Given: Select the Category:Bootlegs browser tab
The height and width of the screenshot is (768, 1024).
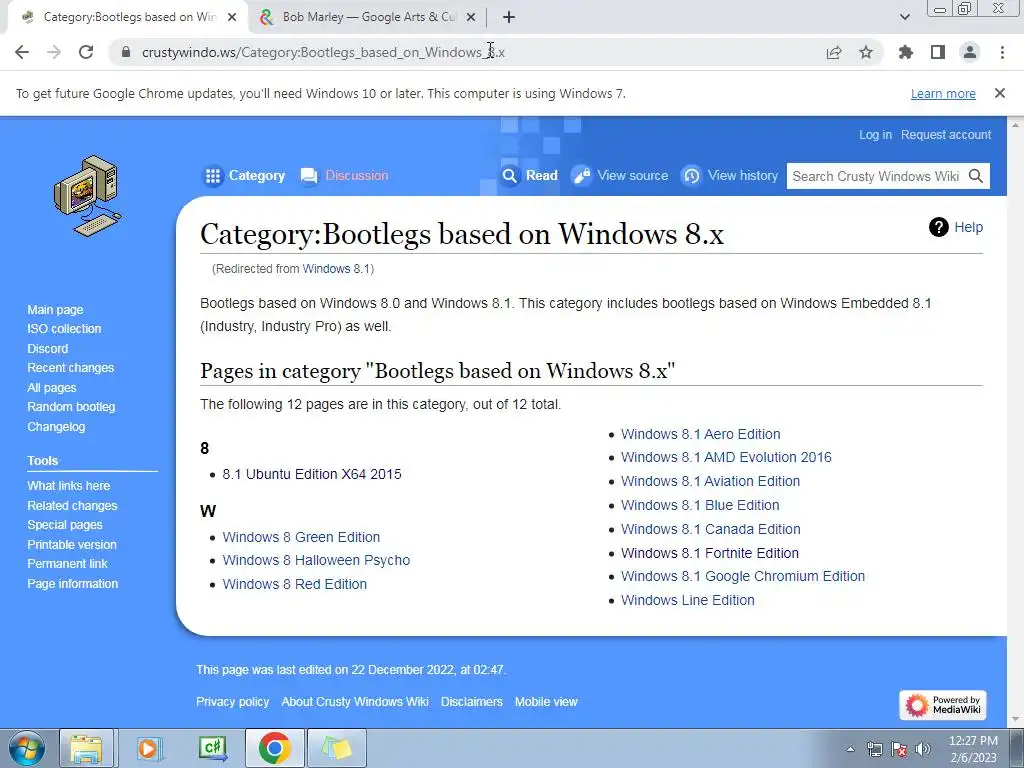Looking at the screenshot, I should pos(127,17).
